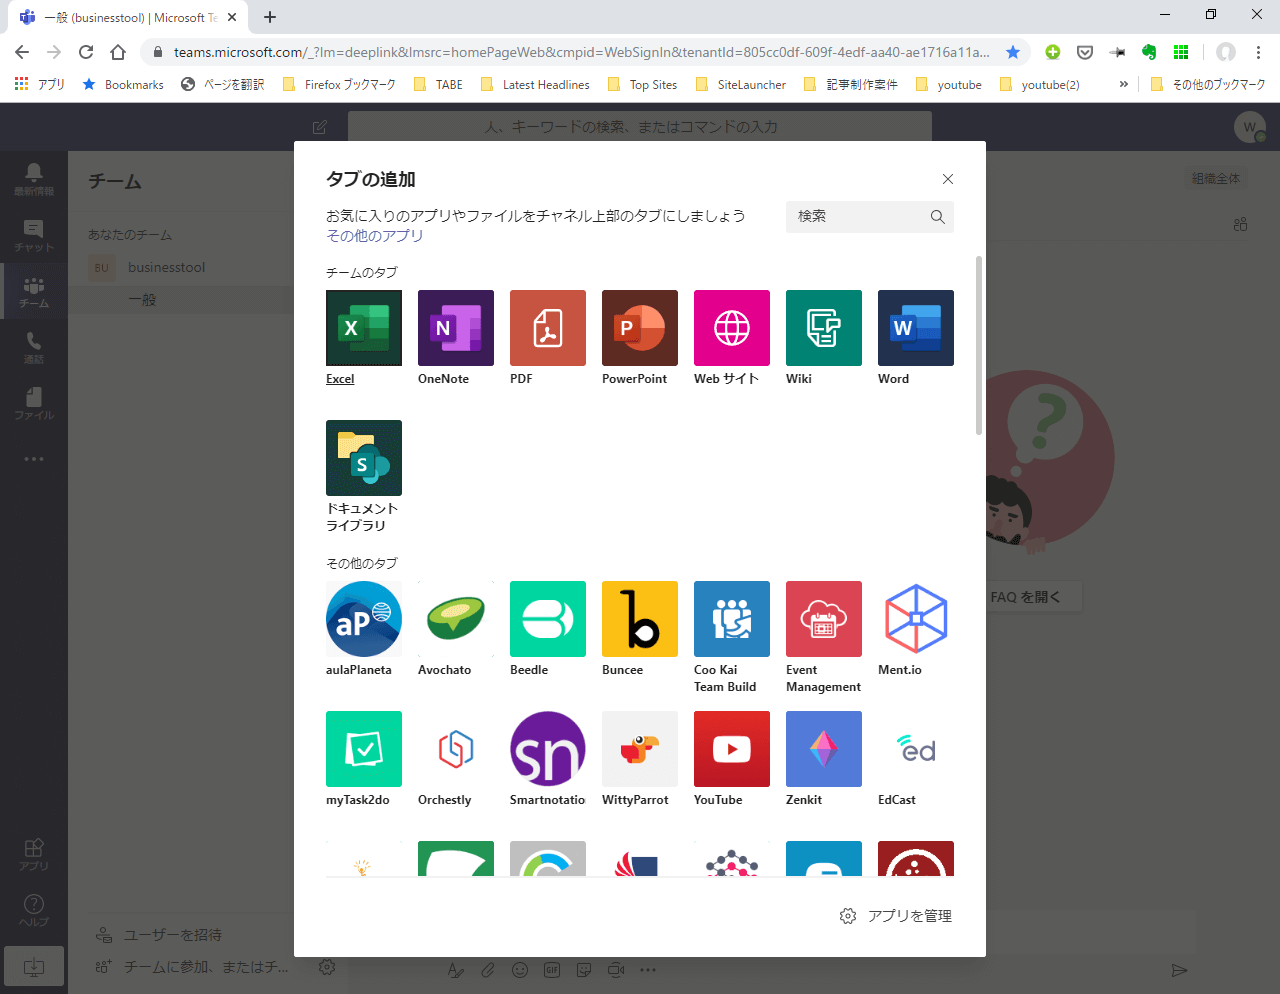Pick the YouTube app tile
The height and width of the screenshot is (994, 1280).
tap(732, 749)
